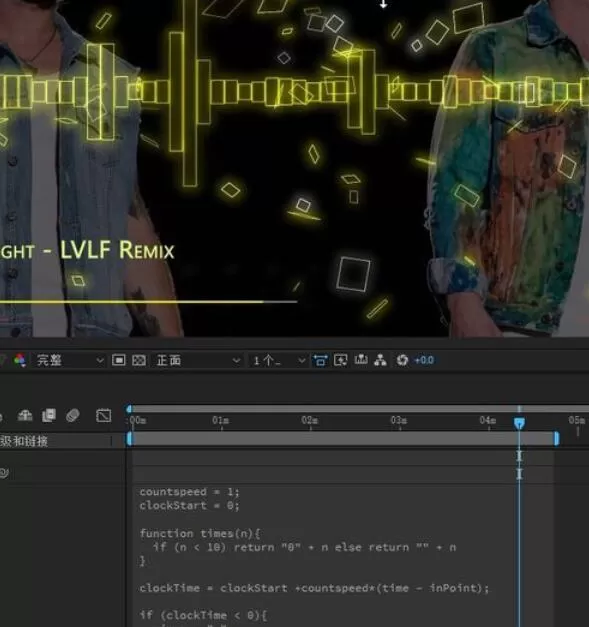The image size is (589, 627).
Task: Click the 01m mark on time ruler
Action: [x=221, y=420]
